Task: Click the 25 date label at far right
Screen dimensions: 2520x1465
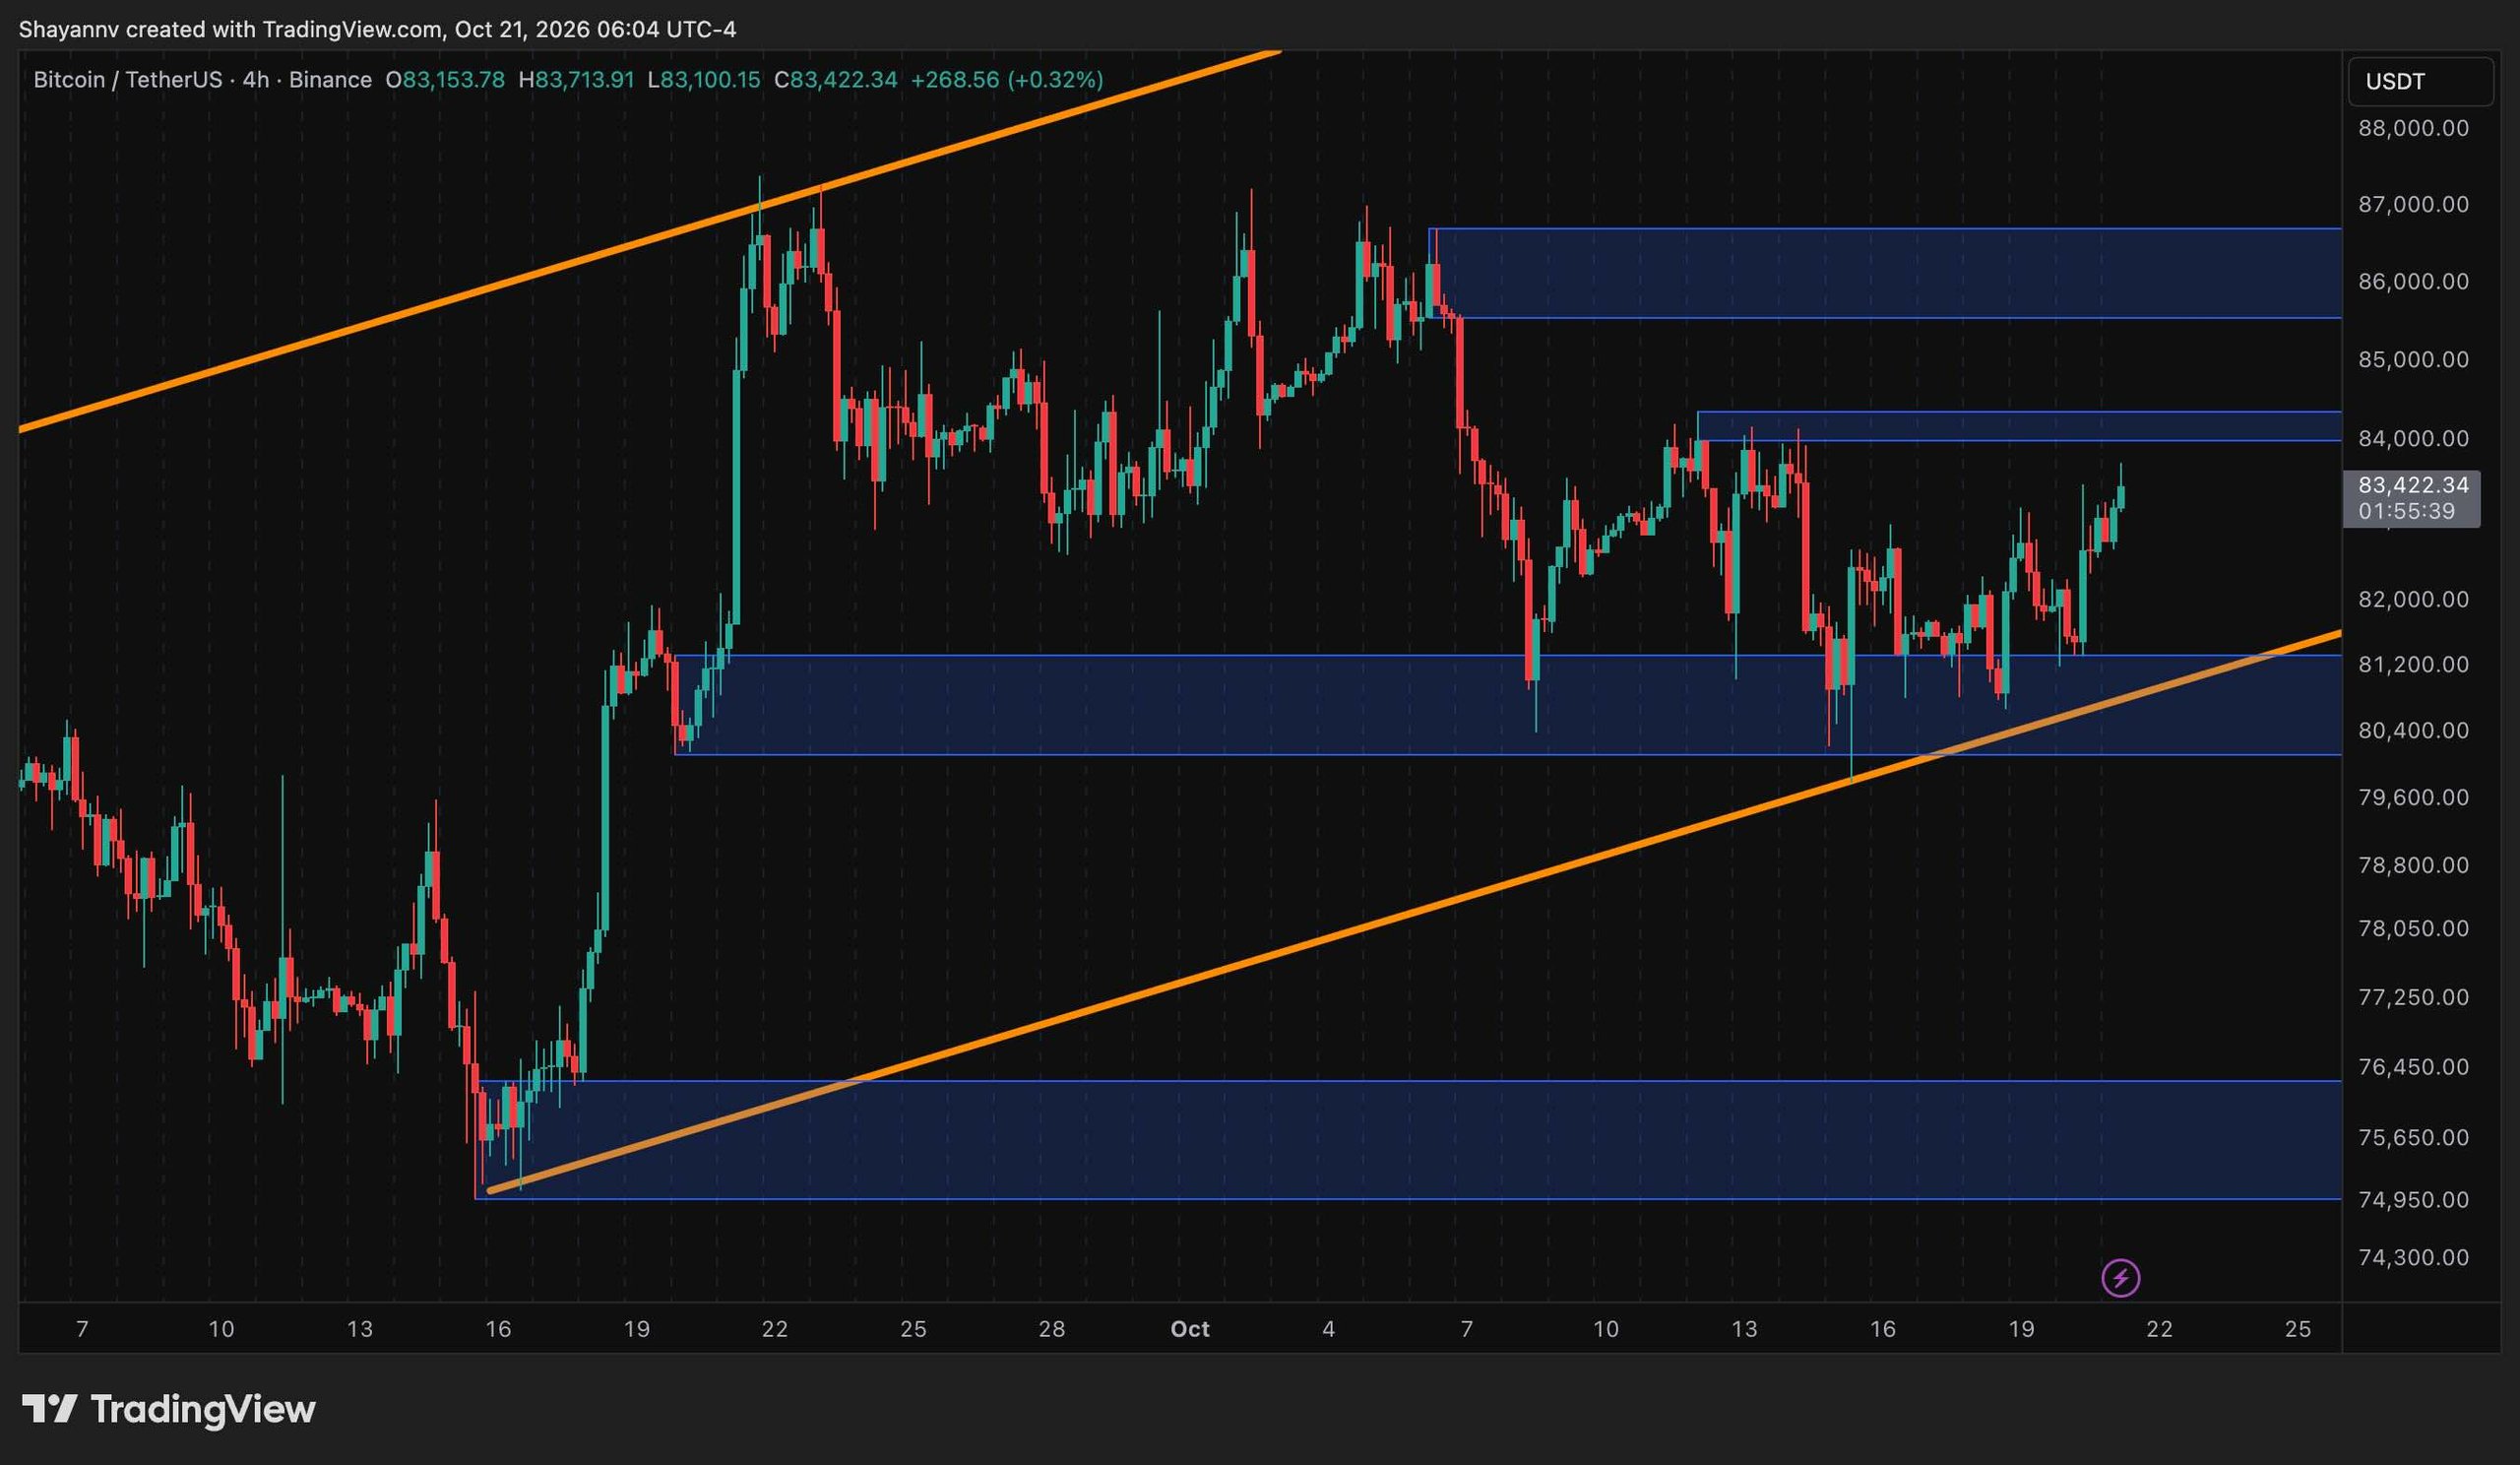Action: pyautogui.click(x=2298, y=1329)
